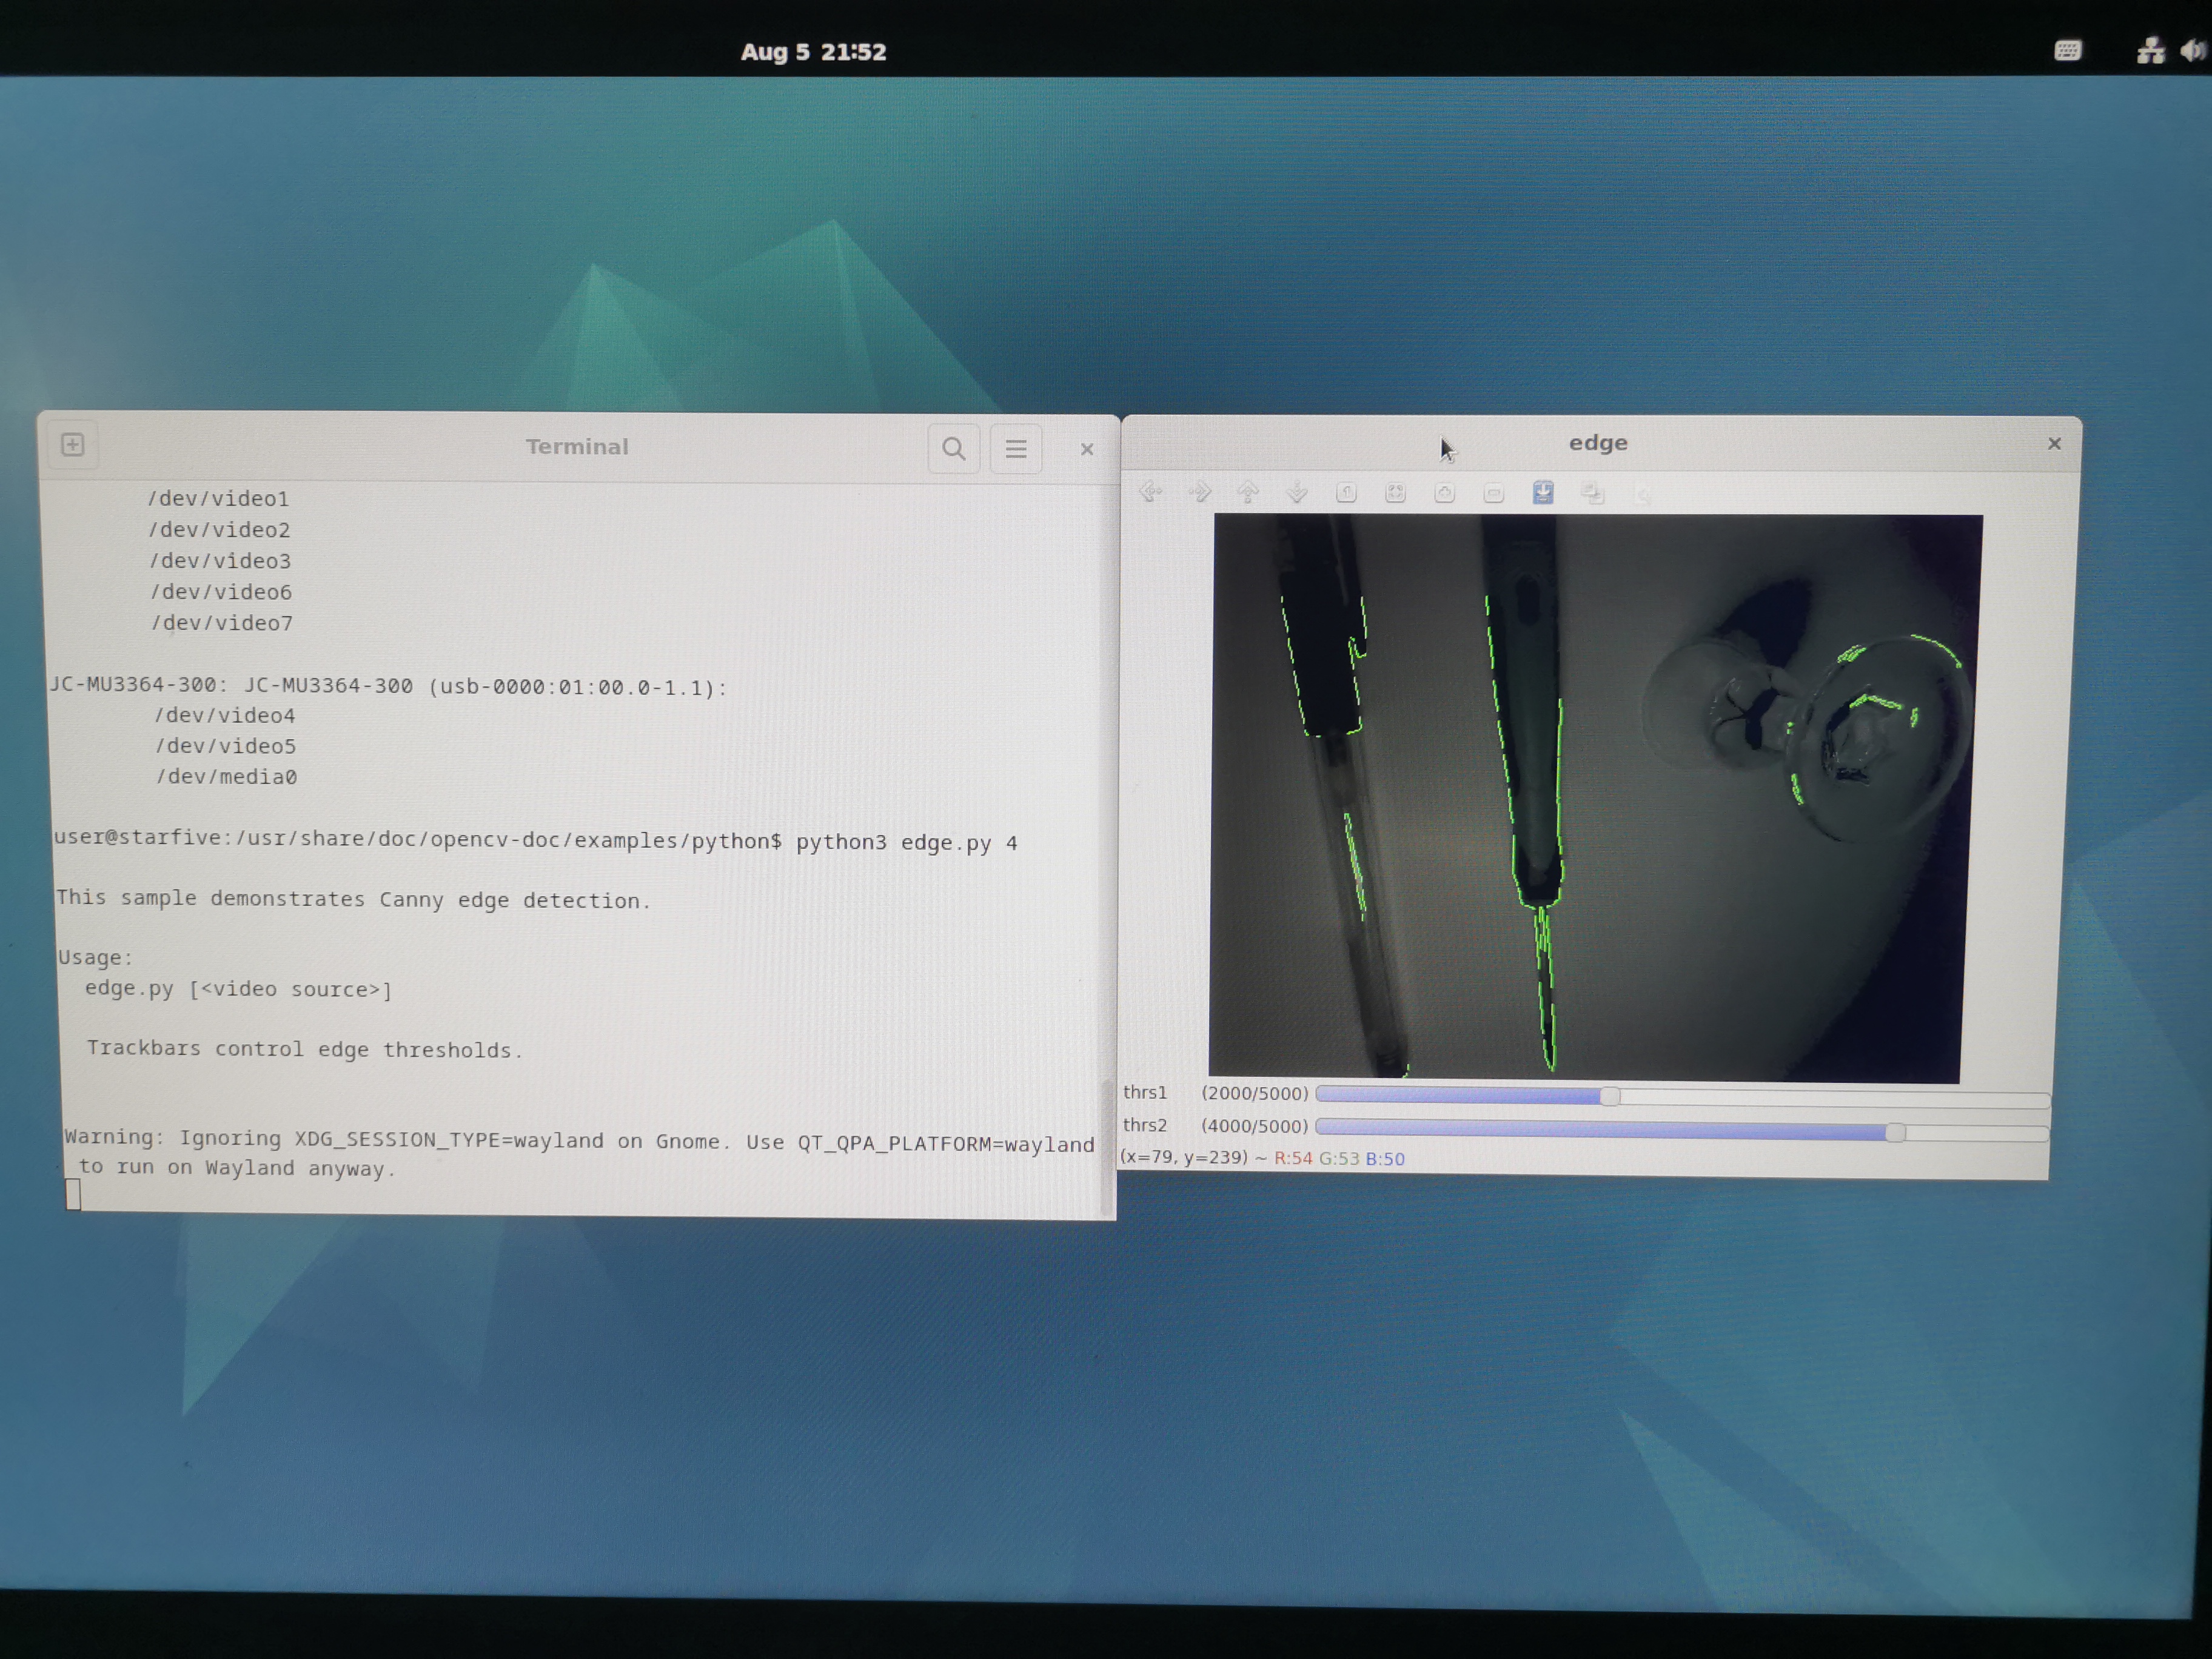Screen dimensions: 2212x1659
Task: Click the volume icon in top bar
Action: [2193, 50]
